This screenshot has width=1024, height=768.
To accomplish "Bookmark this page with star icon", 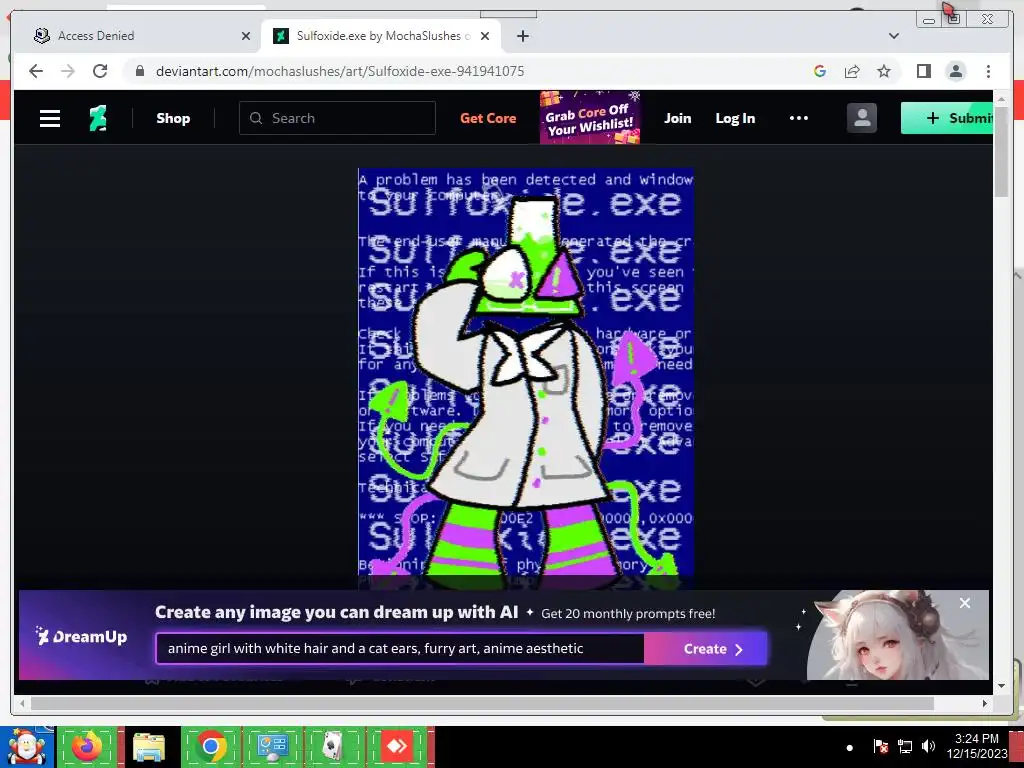I will (884, 71).
